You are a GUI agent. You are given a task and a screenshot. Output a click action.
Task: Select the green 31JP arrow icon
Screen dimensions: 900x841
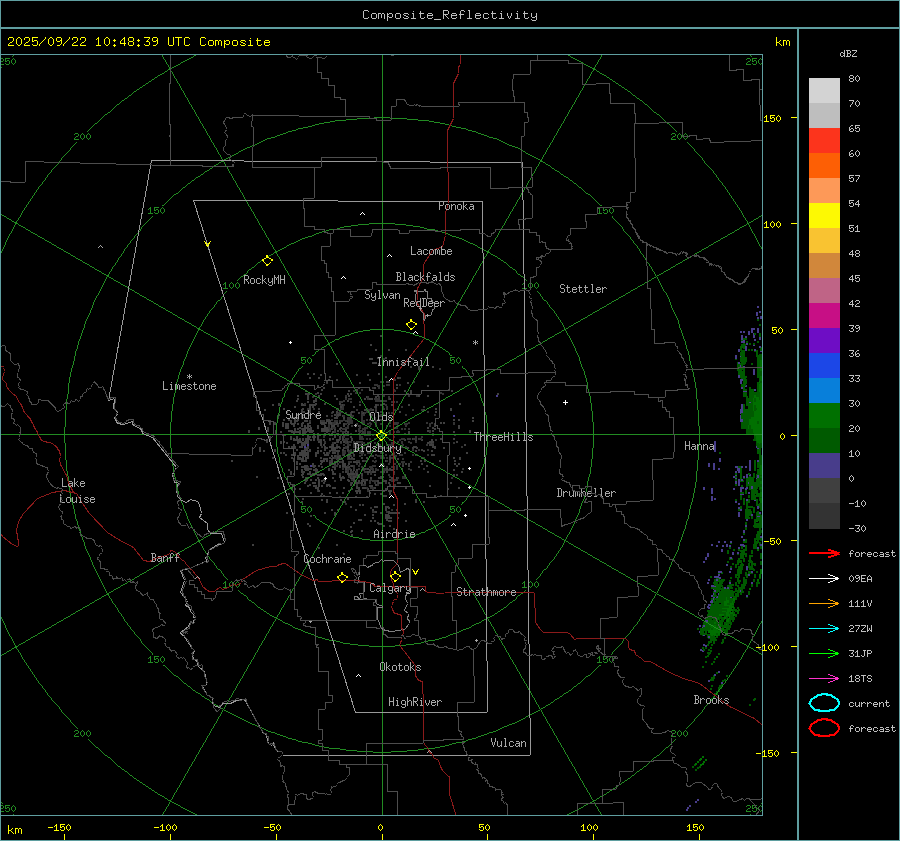pyautogui.click(x=824, y=653)
